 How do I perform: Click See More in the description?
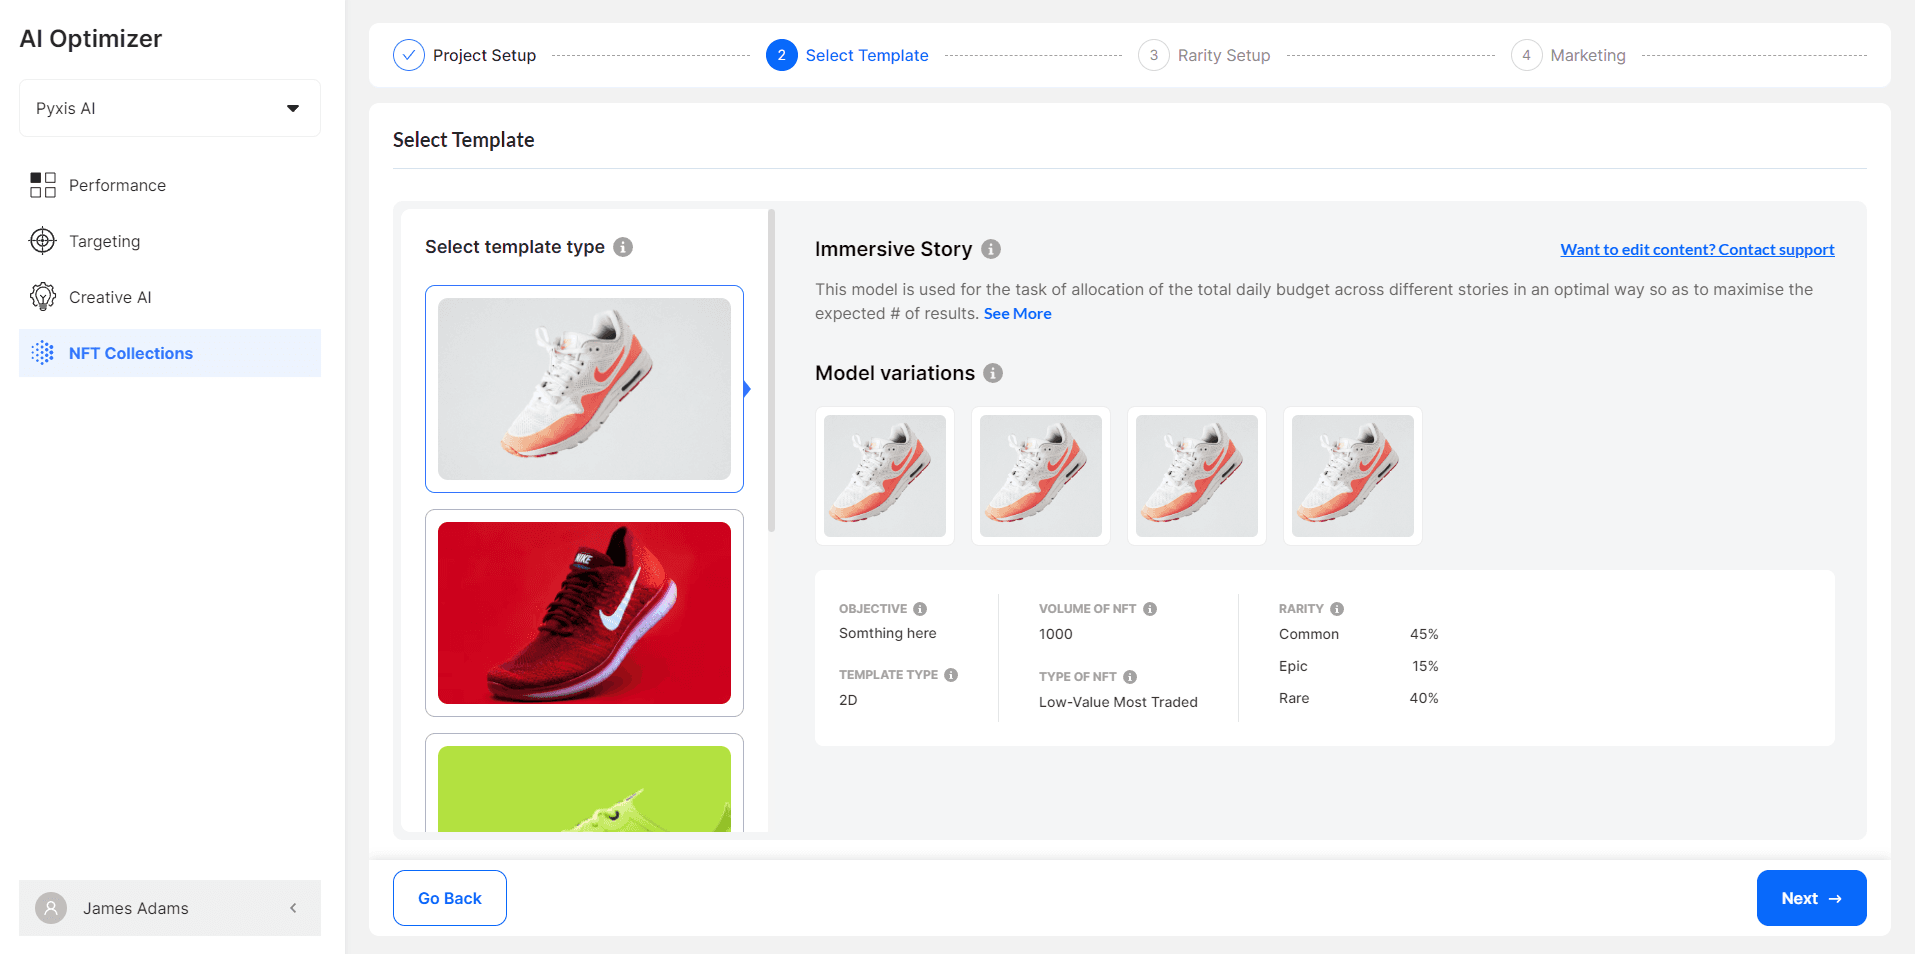pos(1017,314)
